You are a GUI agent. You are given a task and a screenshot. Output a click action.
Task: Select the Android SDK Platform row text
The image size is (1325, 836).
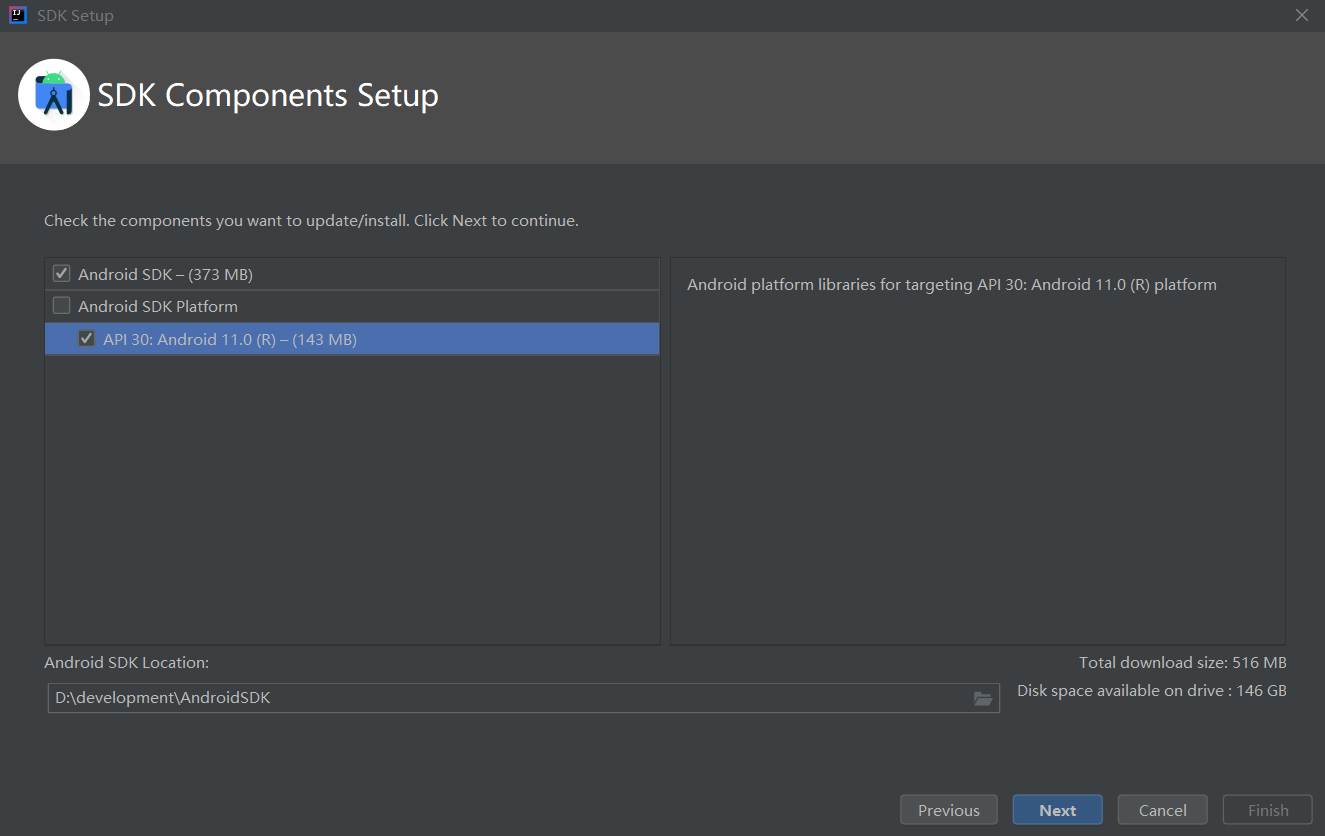click(158, 307)
